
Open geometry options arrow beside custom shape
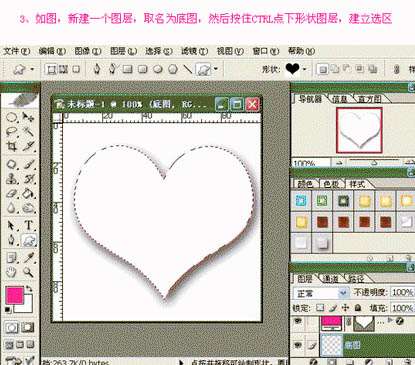(x=216, y=69)
